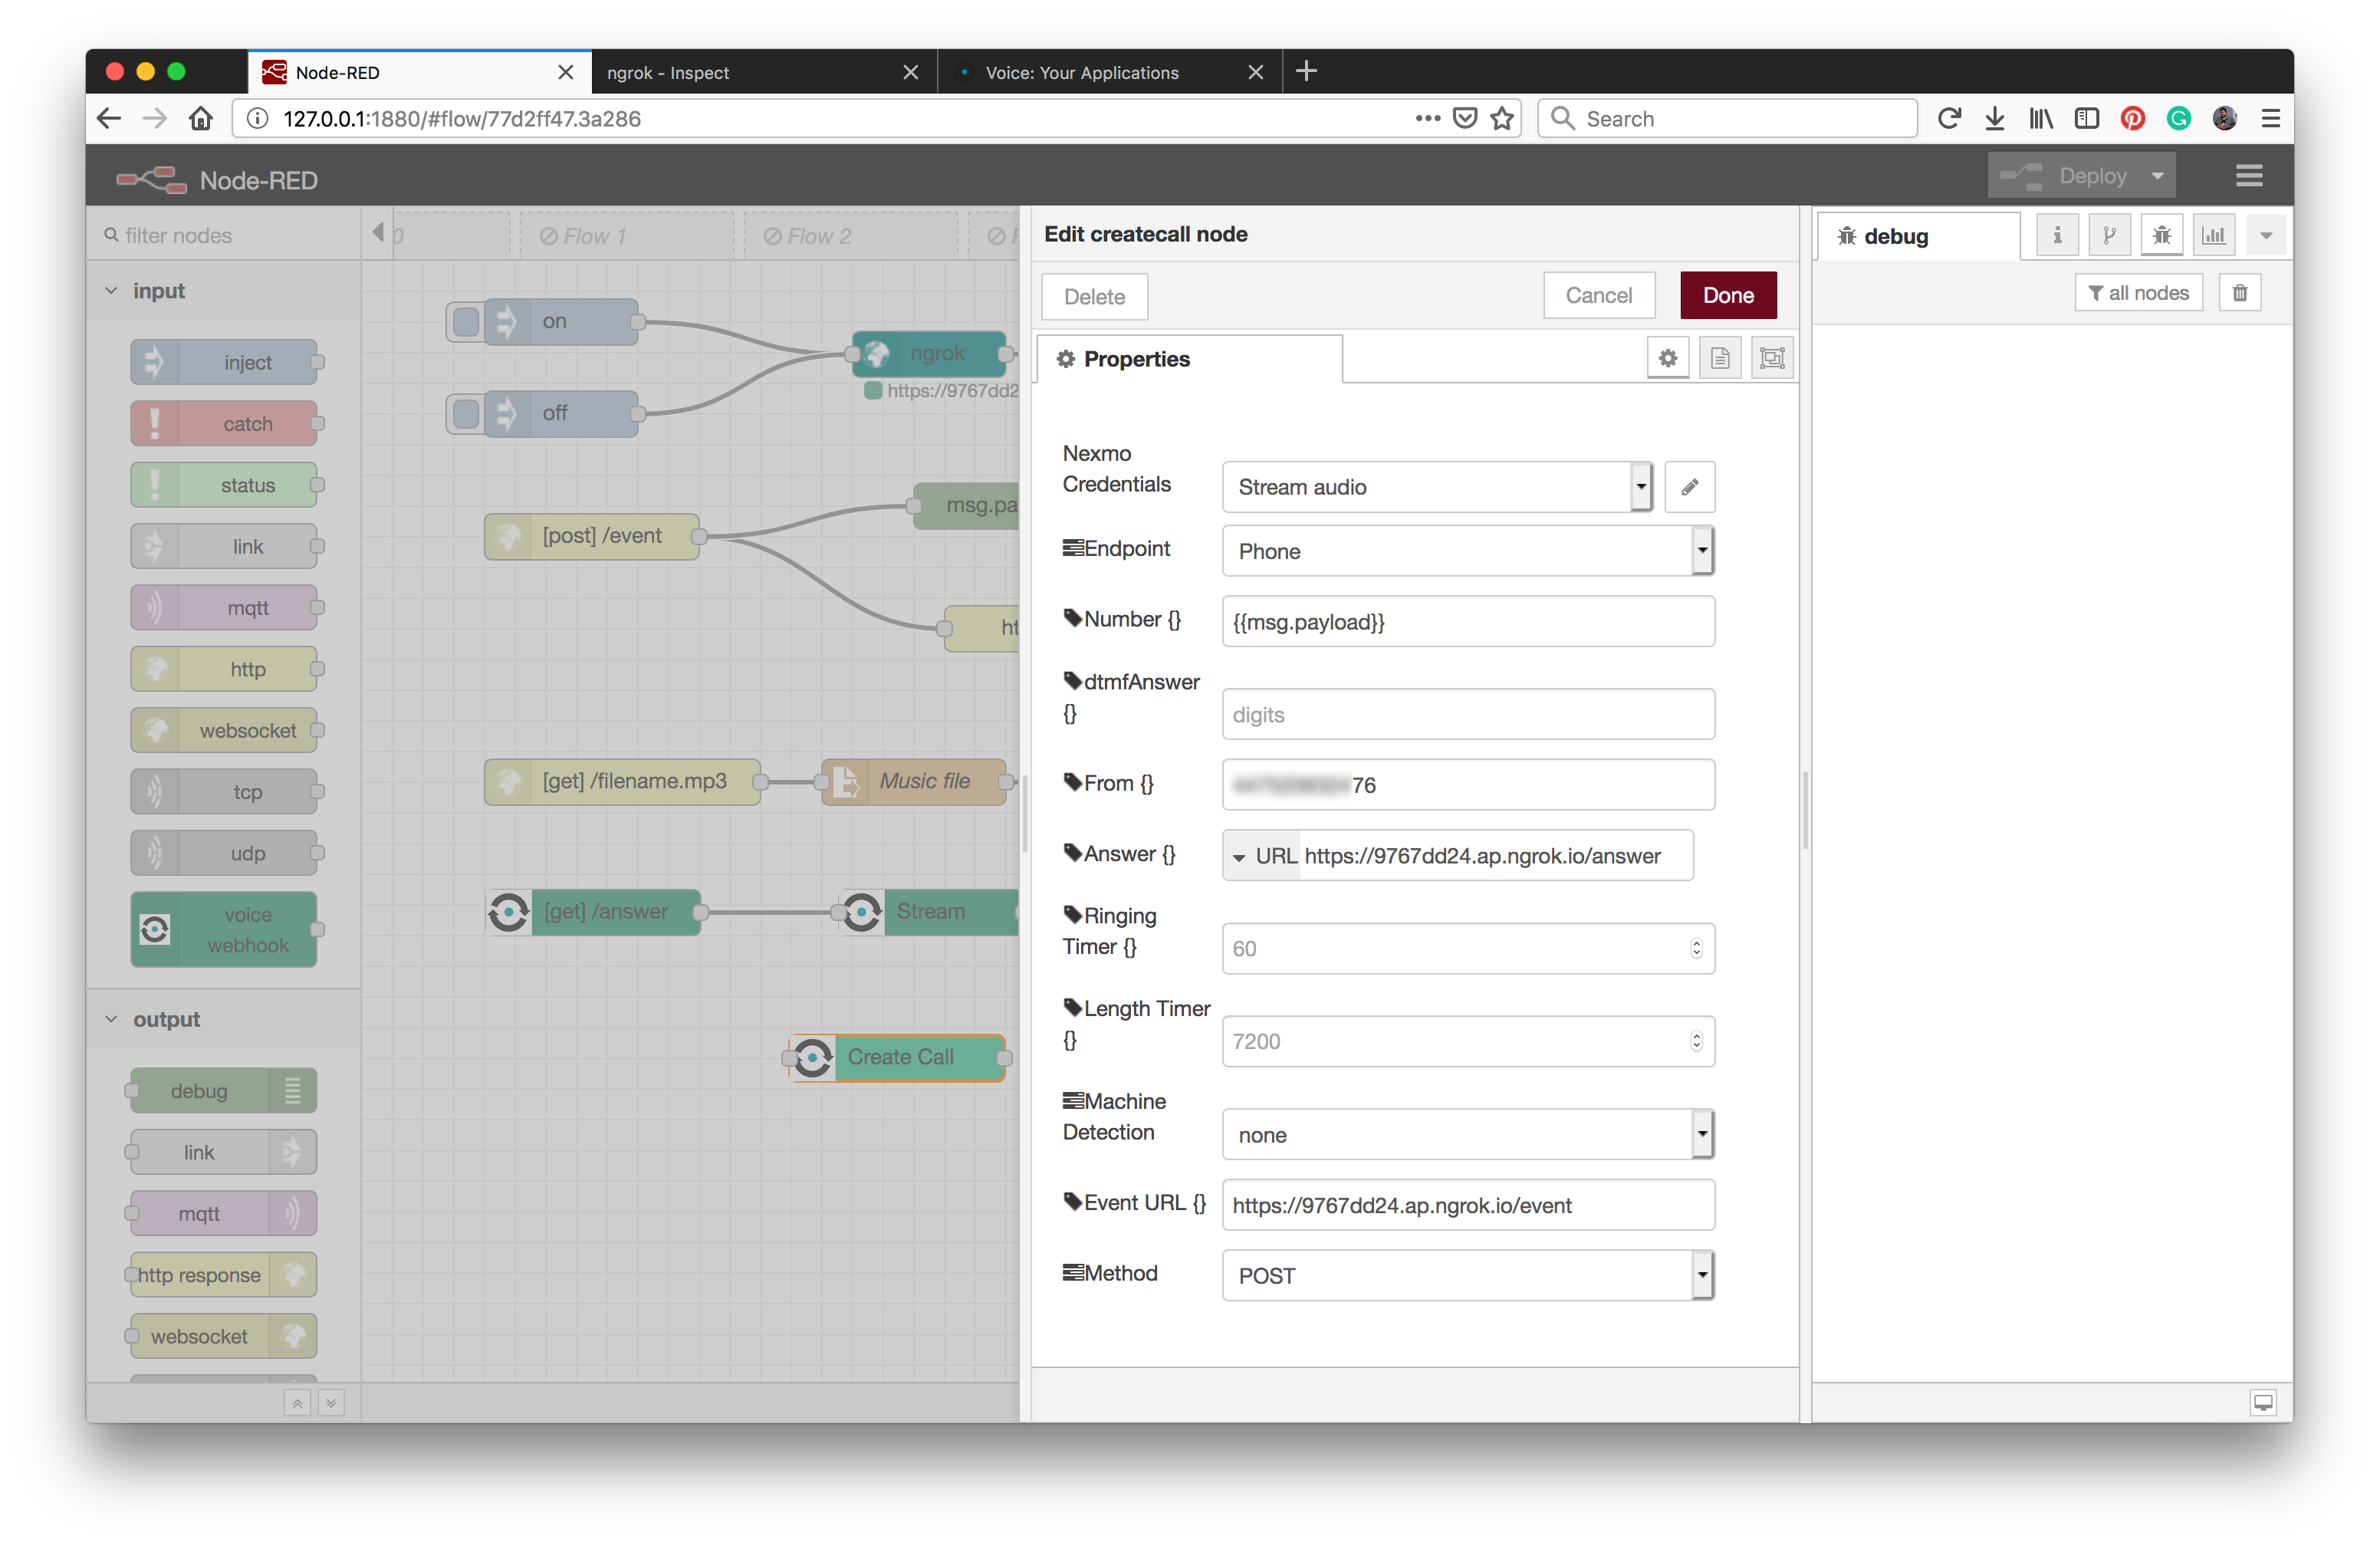Toggle the 'on' inject node button
The height and width of the screenshot is (1546, 2380).
tap(466, 322)
